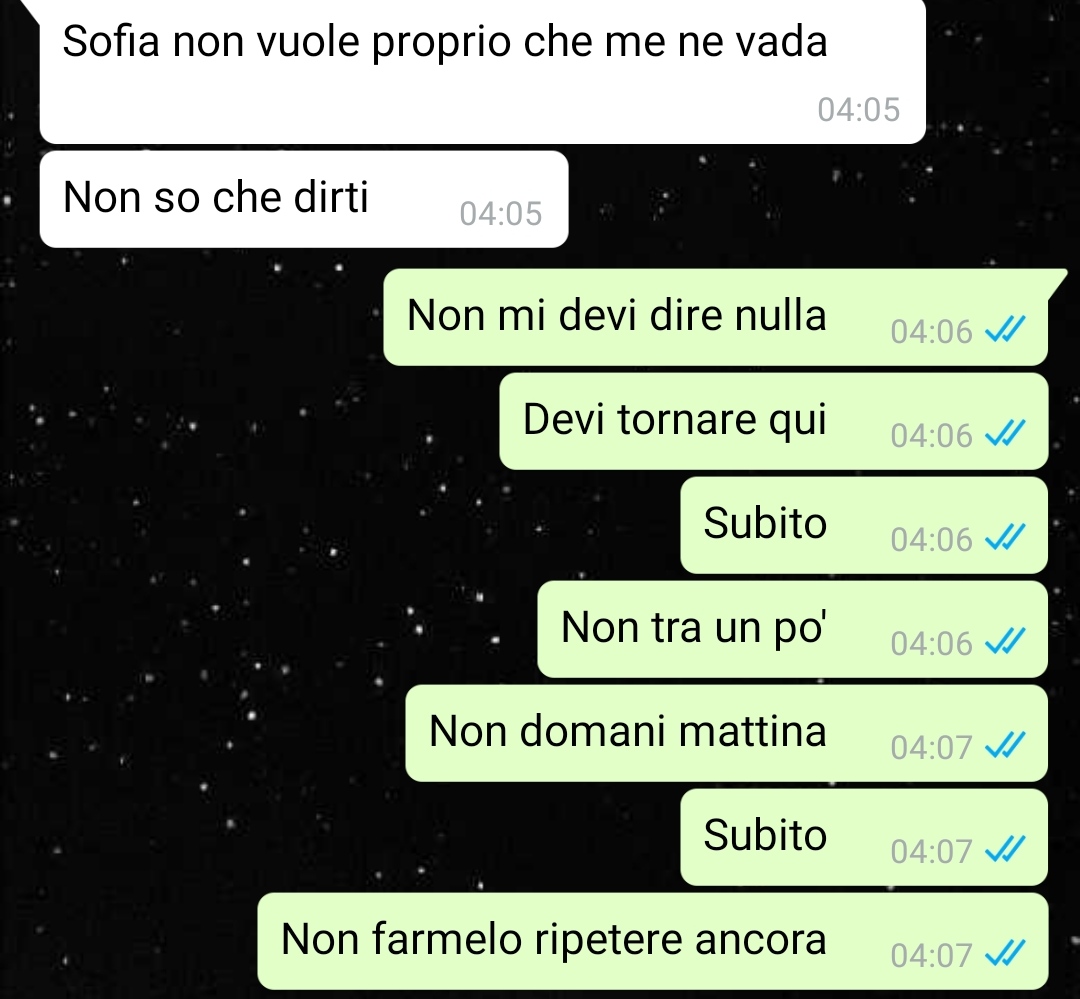Select the 'Devi tornare qui' message
Image resolution: width=1080 pixels, height=999 pixels.
point(773,421)
